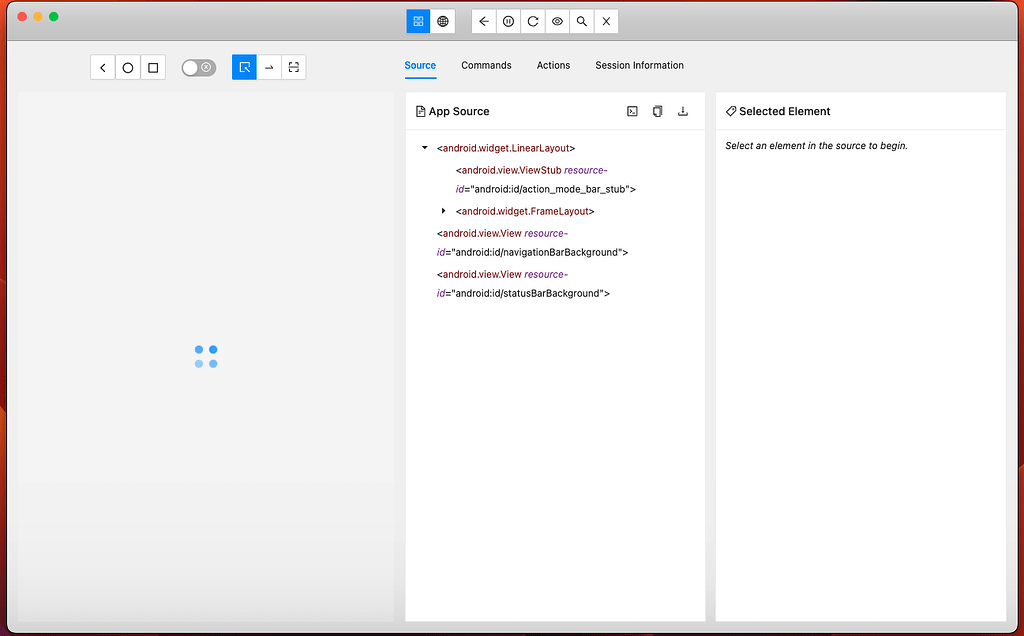Open the element search magnifier icon
The image size is (1024, 636).
tap(581, 21)
